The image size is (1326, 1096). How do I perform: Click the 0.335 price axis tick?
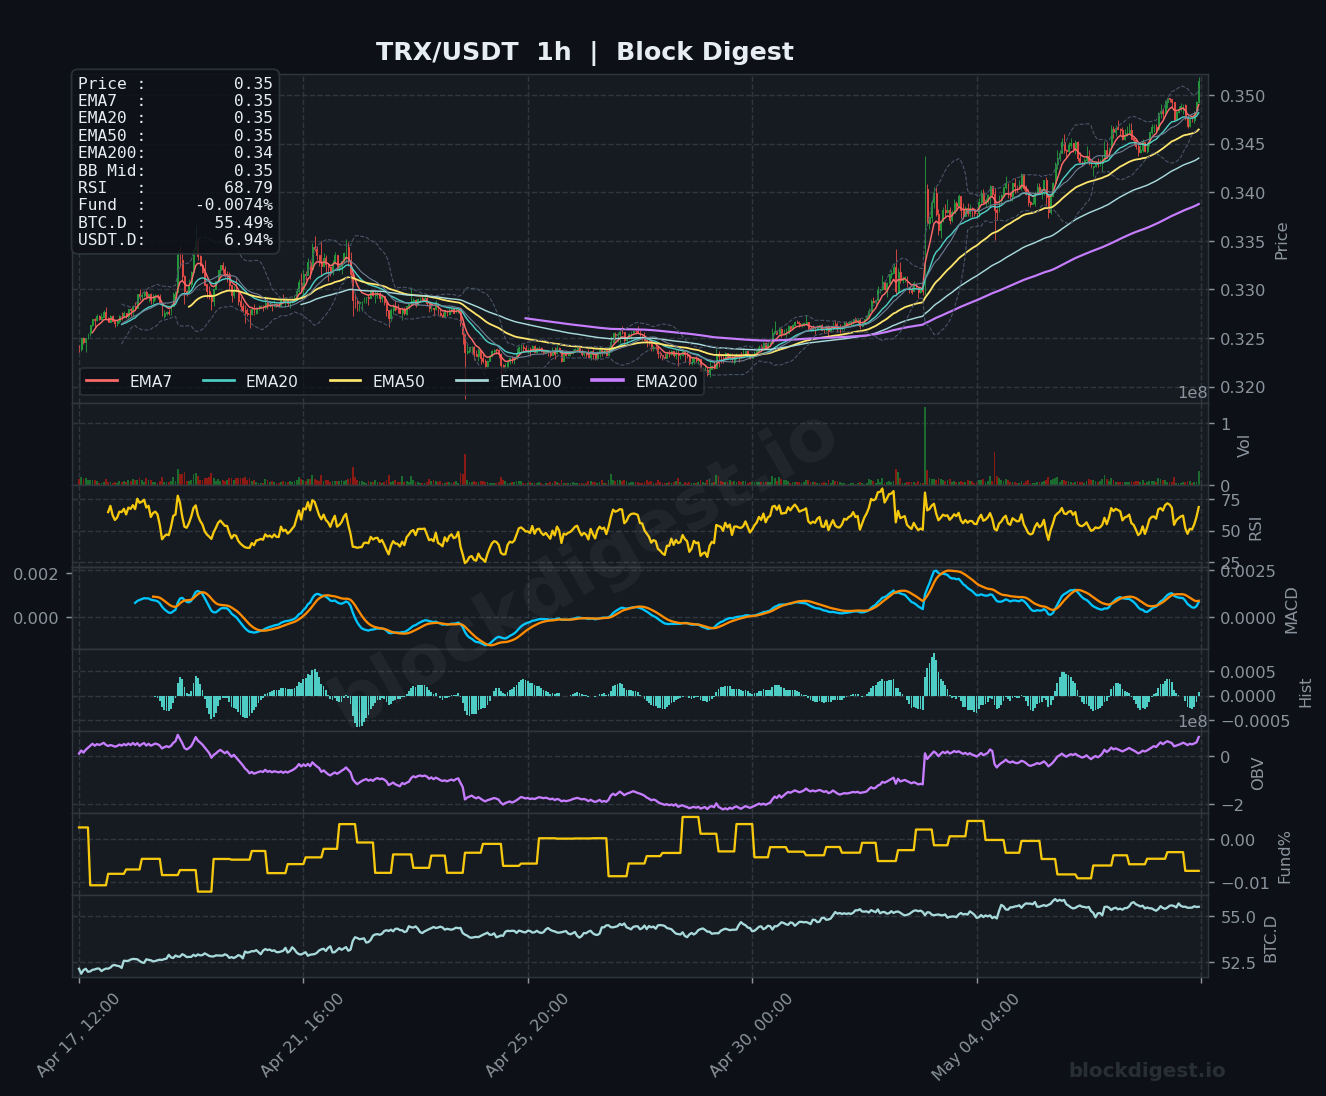click(1241, 242)
